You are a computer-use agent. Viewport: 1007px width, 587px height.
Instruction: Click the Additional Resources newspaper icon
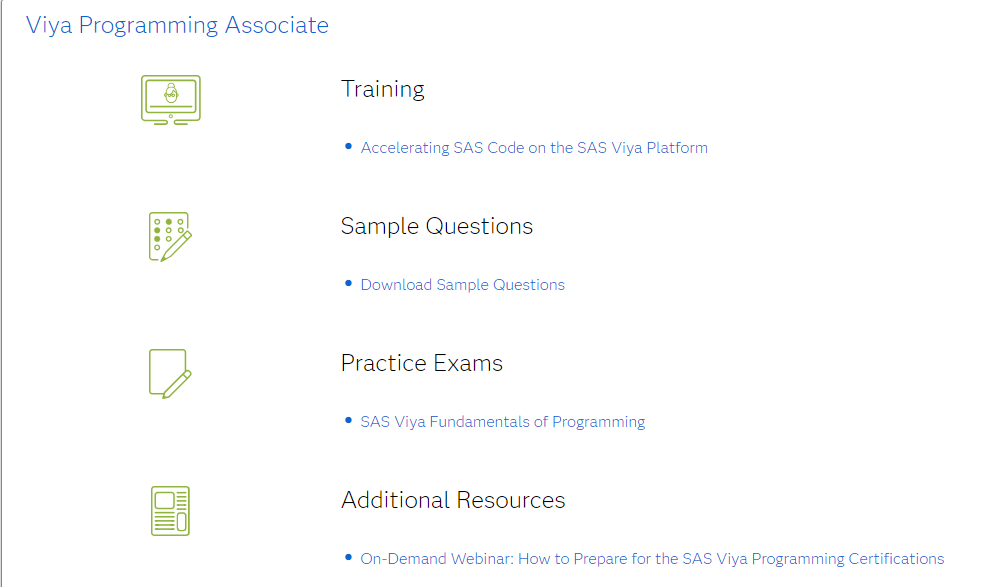(170, 510)
